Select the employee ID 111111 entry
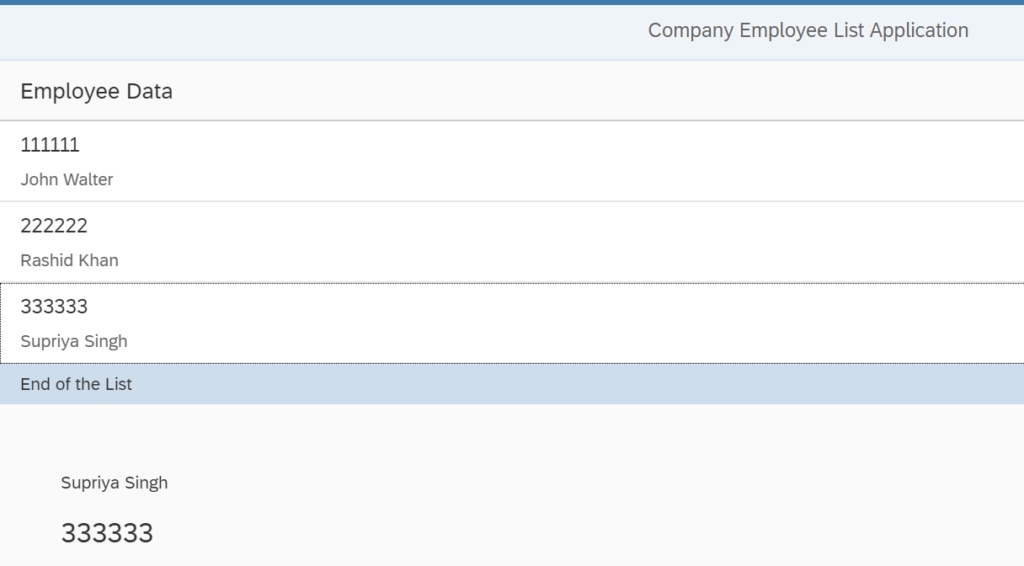The height and width of the screenshot is (566, 1024). (x=50, y=145)
